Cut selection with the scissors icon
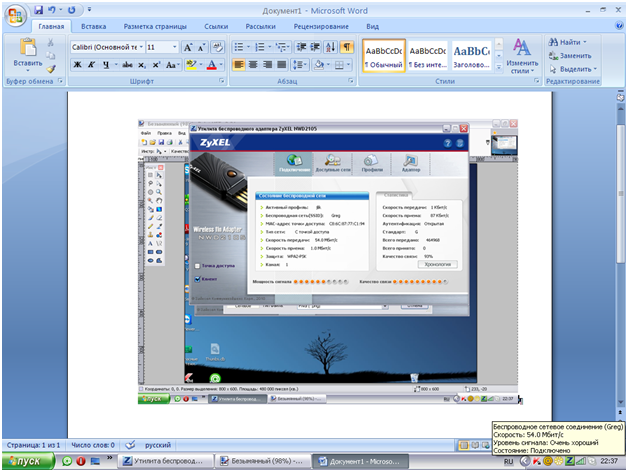 click(x=50, y=42)
